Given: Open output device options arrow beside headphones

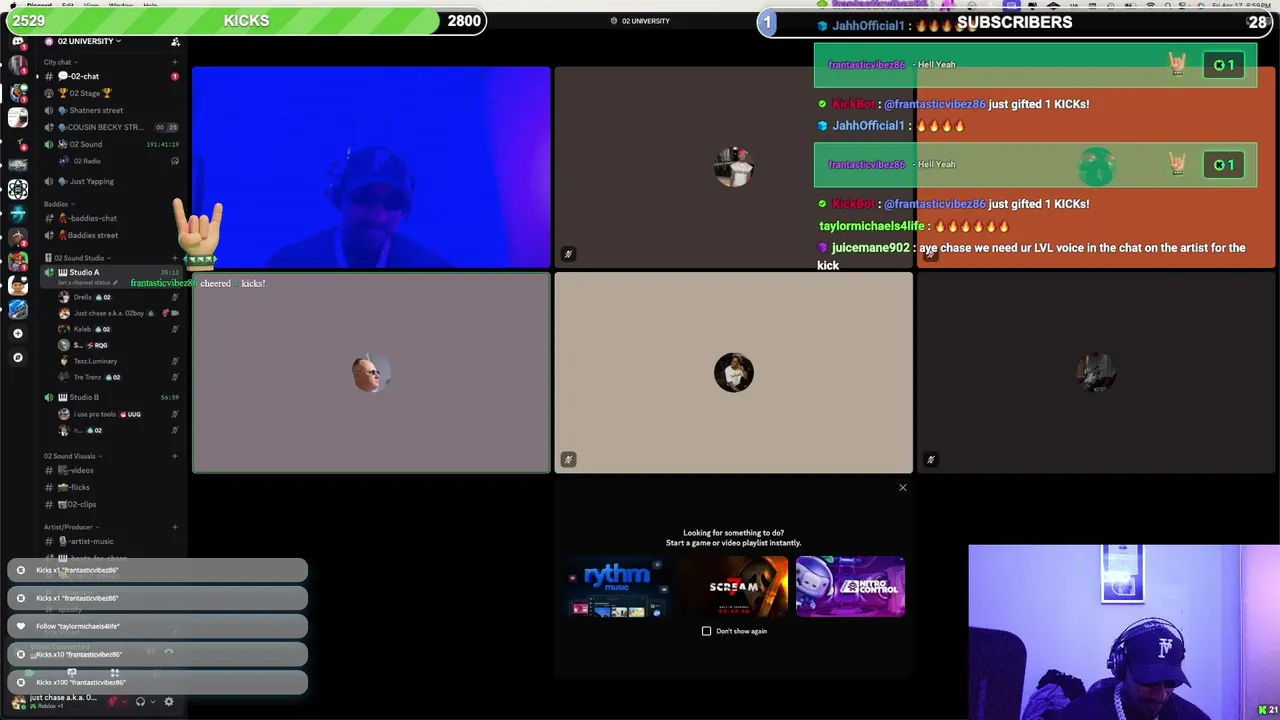Looking at the screenshot, I should [x=152, y=702].
